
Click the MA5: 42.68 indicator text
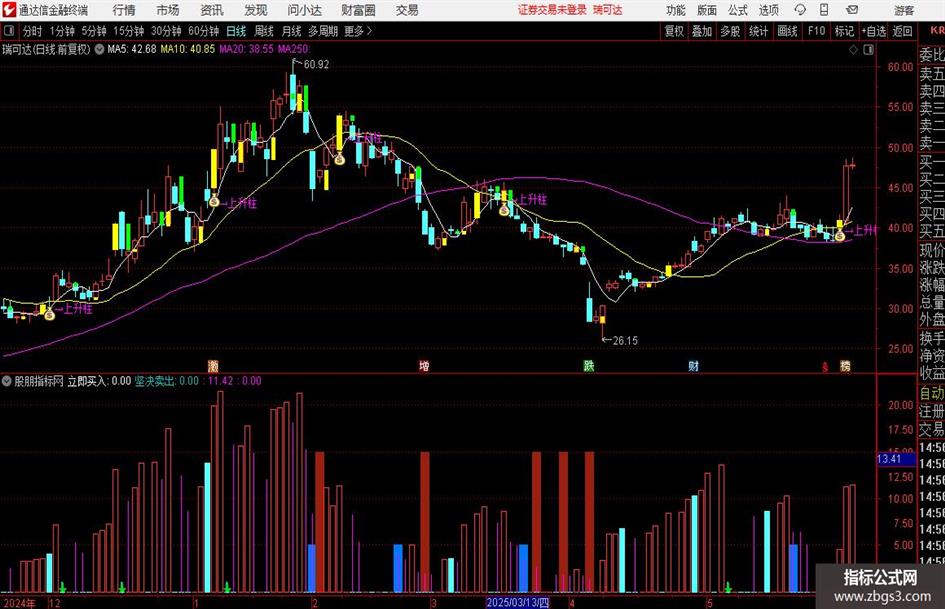132,49
